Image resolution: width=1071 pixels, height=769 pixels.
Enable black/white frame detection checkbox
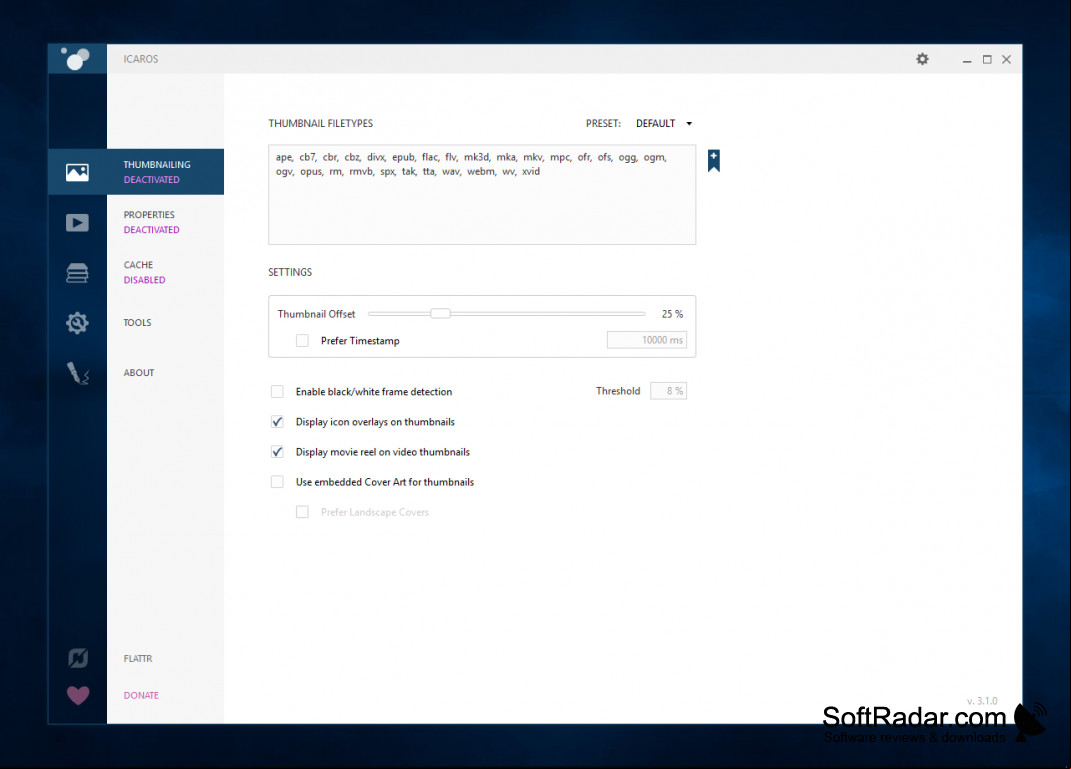277,391
